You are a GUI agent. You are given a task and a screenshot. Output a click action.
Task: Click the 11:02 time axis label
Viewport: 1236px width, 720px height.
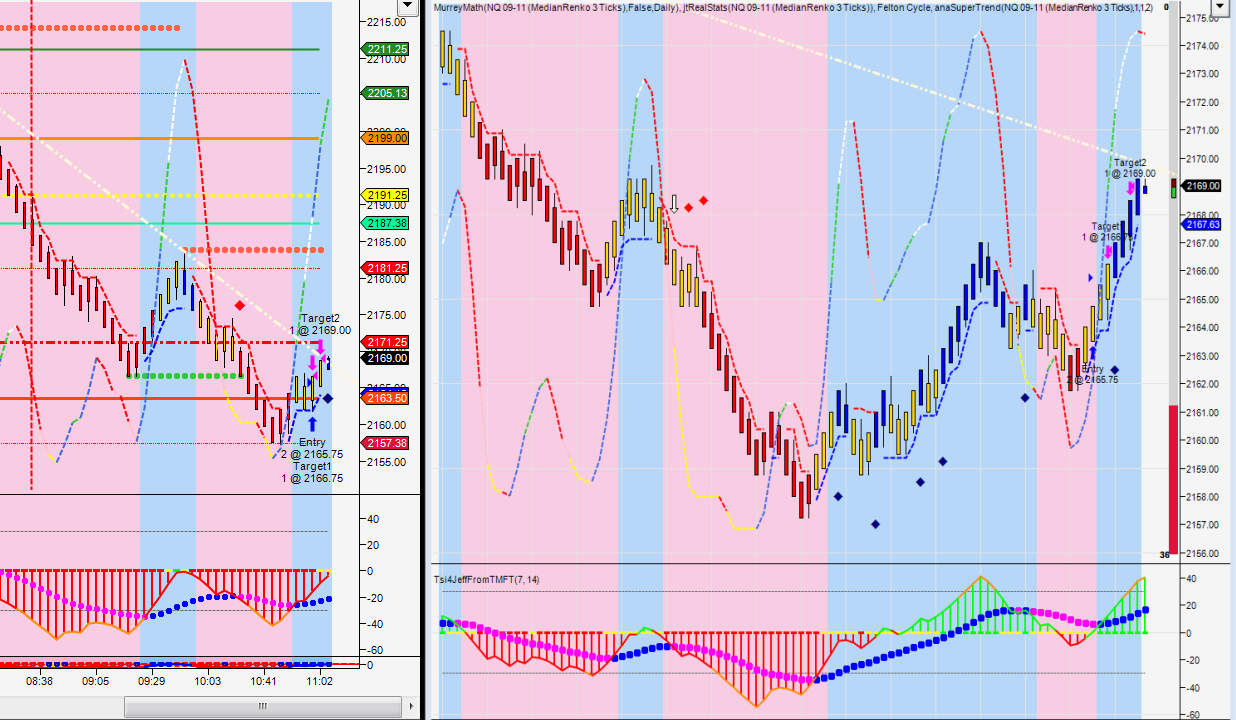click(x=320, y=680)
